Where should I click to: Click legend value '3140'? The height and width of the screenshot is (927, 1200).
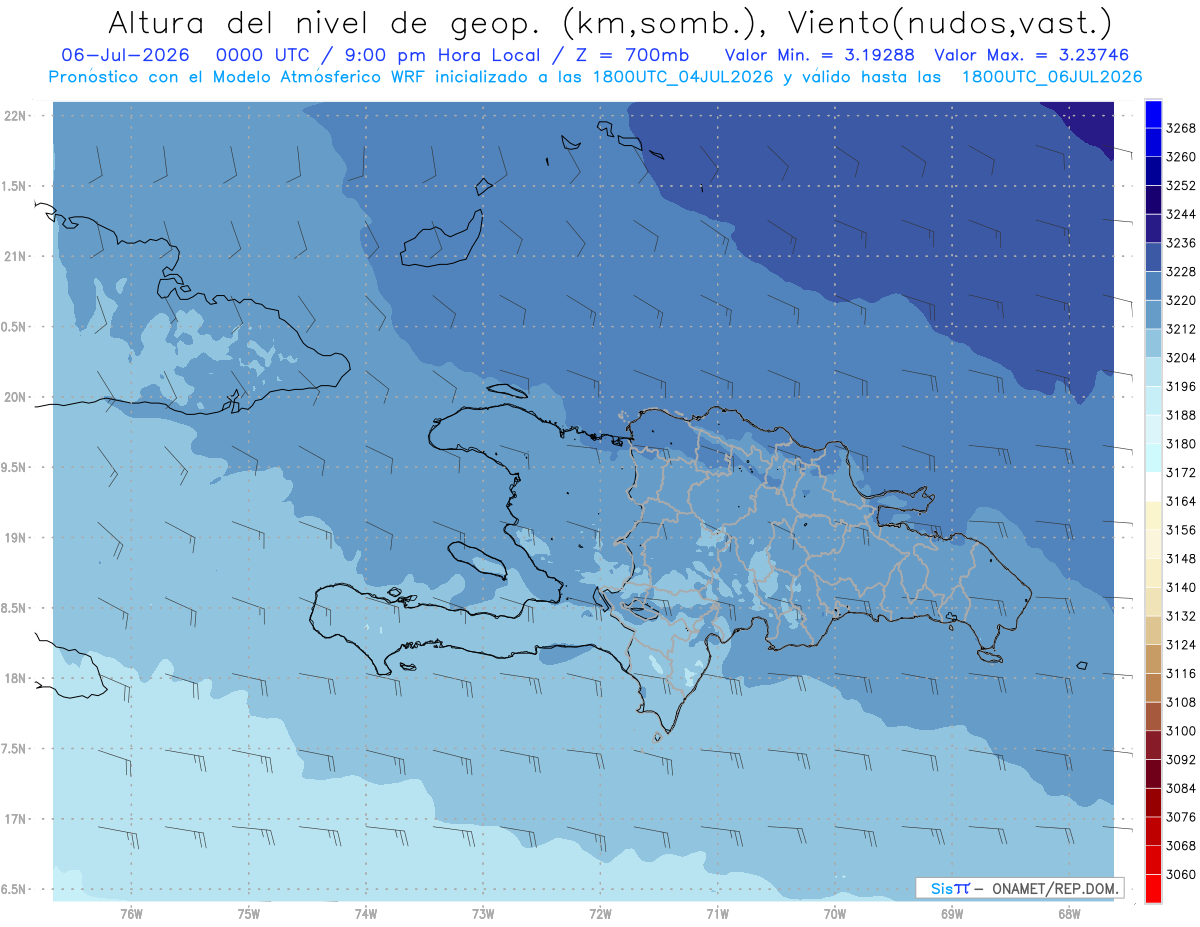(1181, 587)
